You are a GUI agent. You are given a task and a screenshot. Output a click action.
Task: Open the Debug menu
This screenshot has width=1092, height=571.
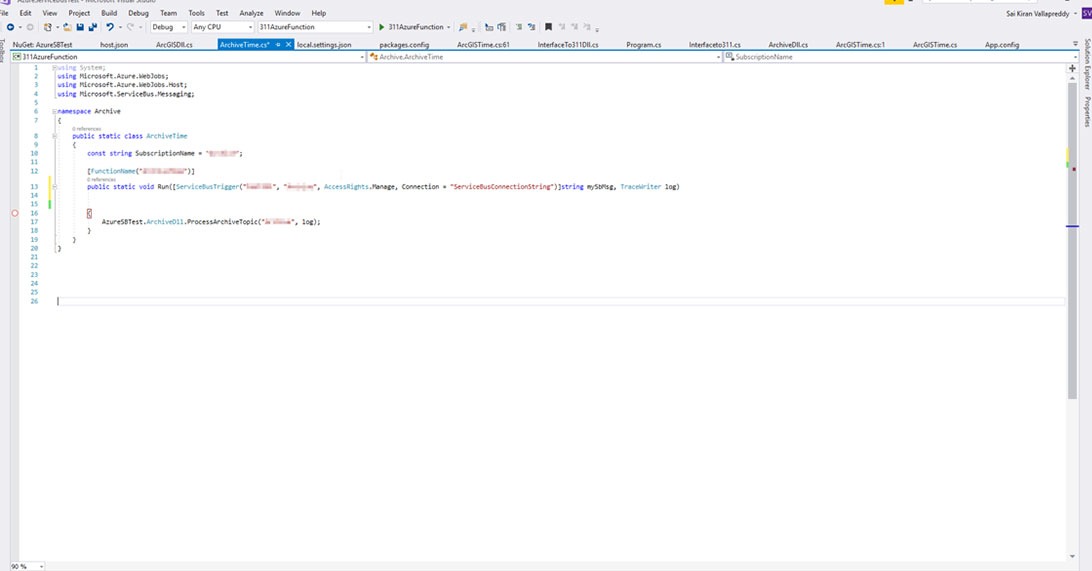coord(139,13)
